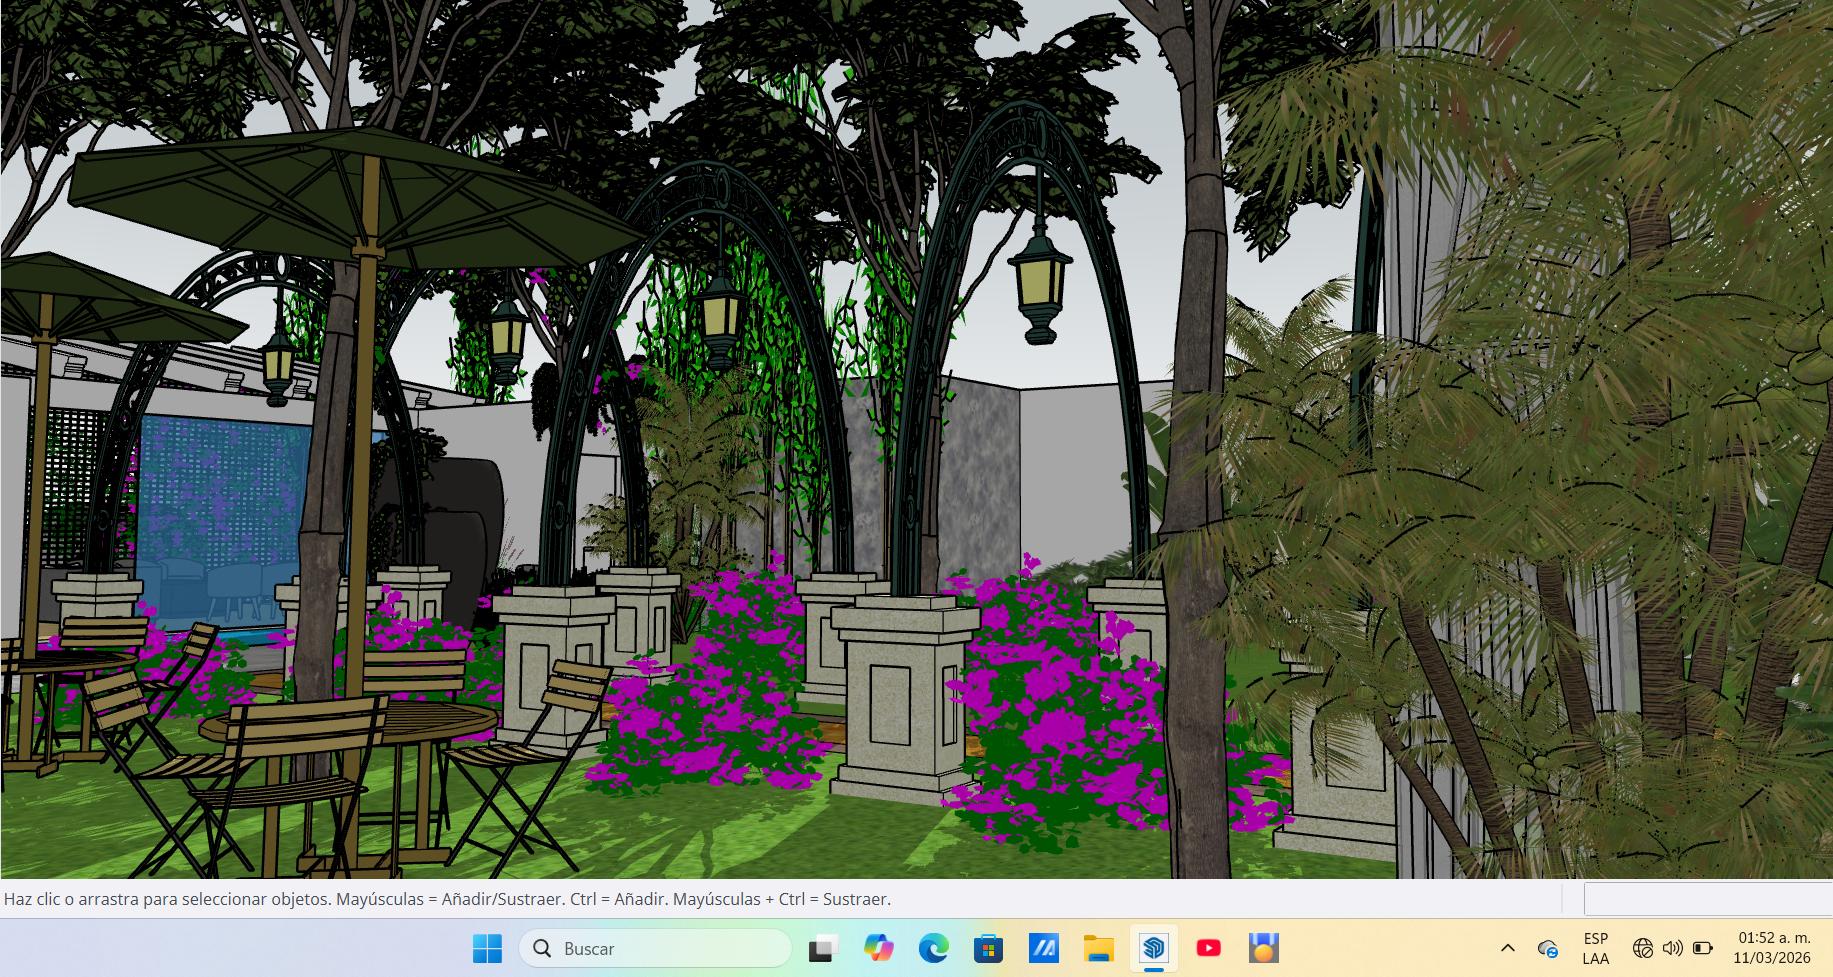The width and height of the screenshot is (1833, 977).
Task: Click the Windows Start button
Action: tap(487, 948)
